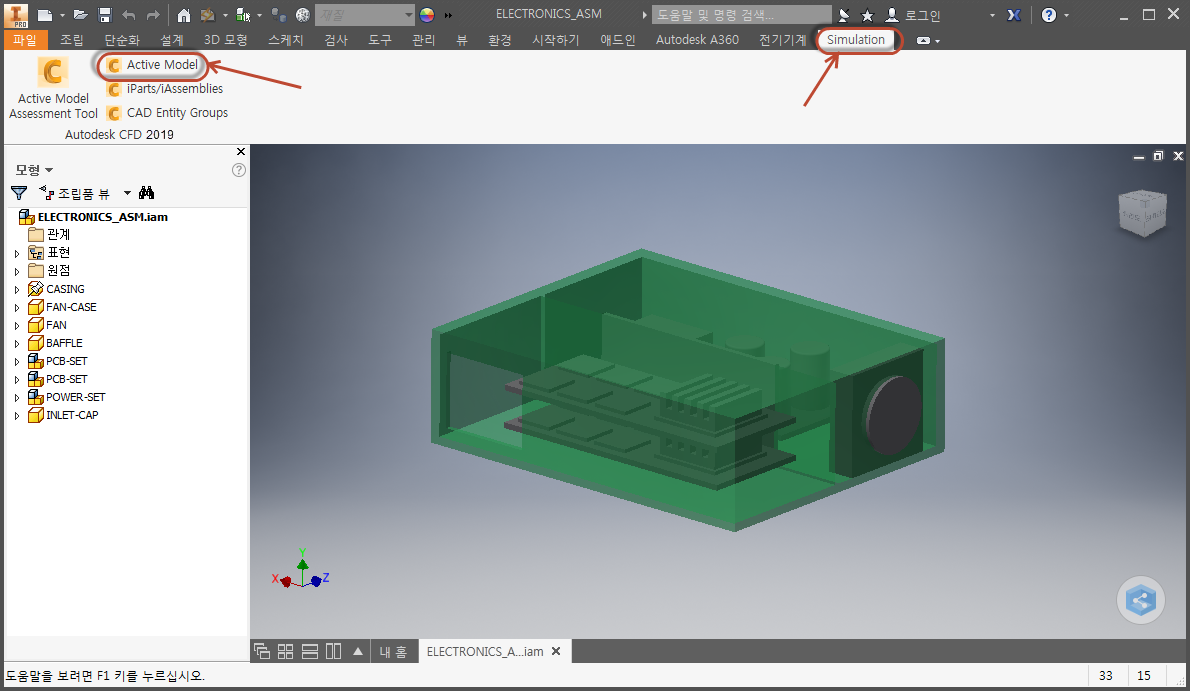The width and height of the screenshot is (1190, 691).
Task: Go to Home with the house icon
Action: point(184,15)
